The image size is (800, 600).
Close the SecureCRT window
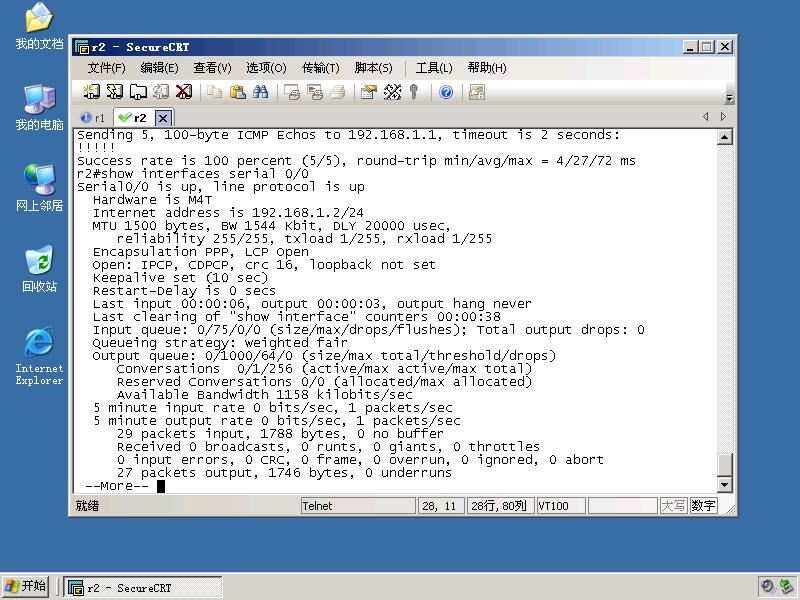pyautogui.click(x=725, y=47)
